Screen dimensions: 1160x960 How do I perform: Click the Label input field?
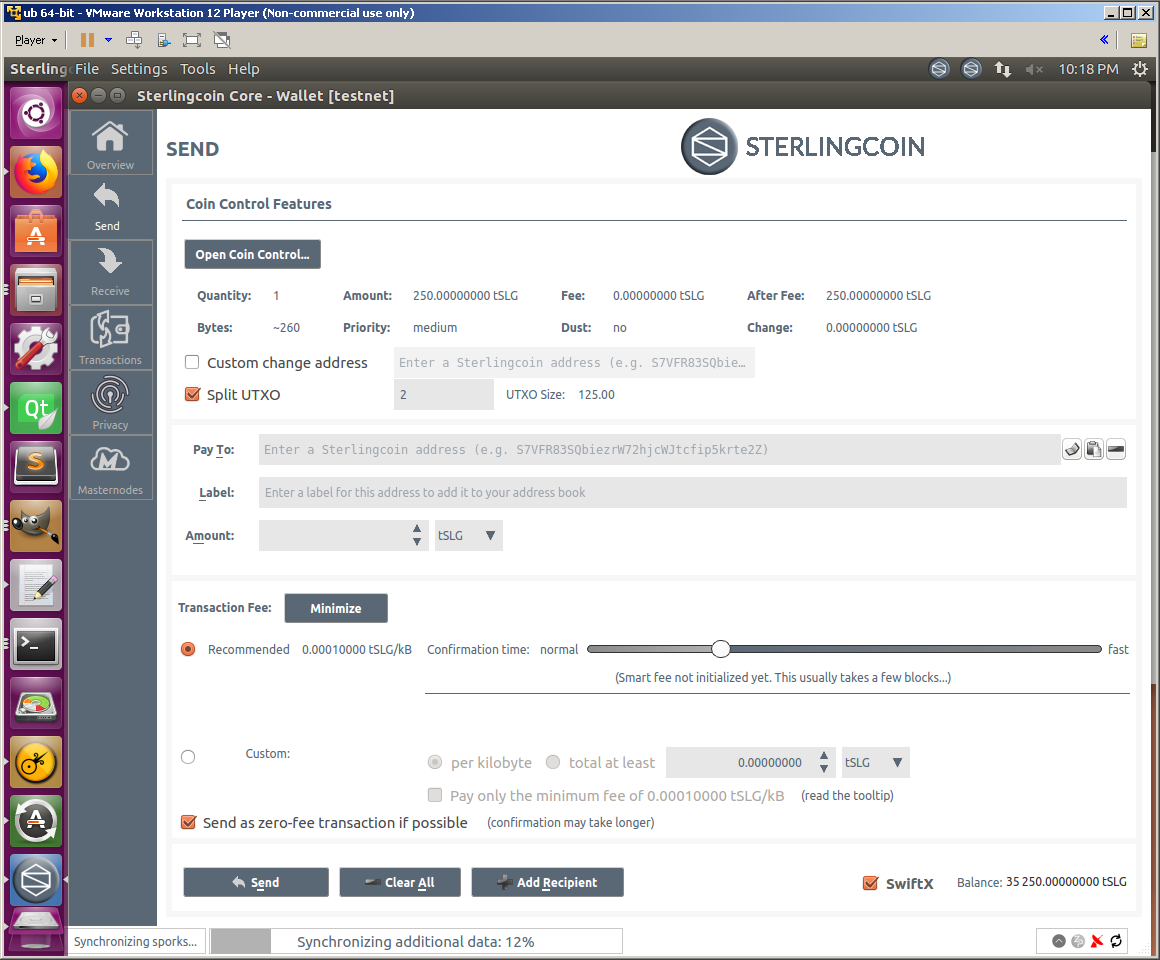coord(692,493)
